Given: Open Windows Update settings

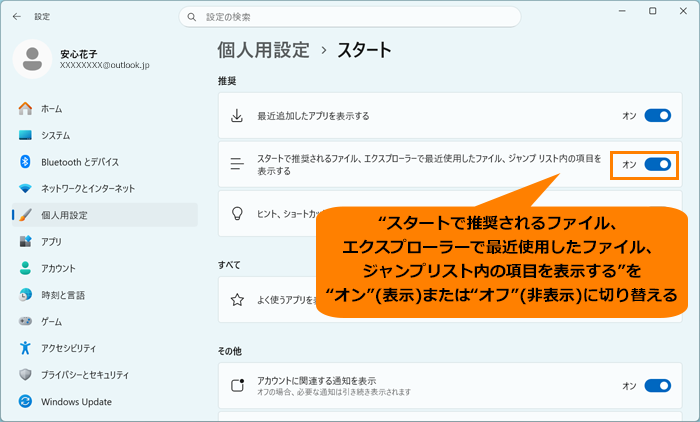Looking at the screenshot, I should point(105,401).
